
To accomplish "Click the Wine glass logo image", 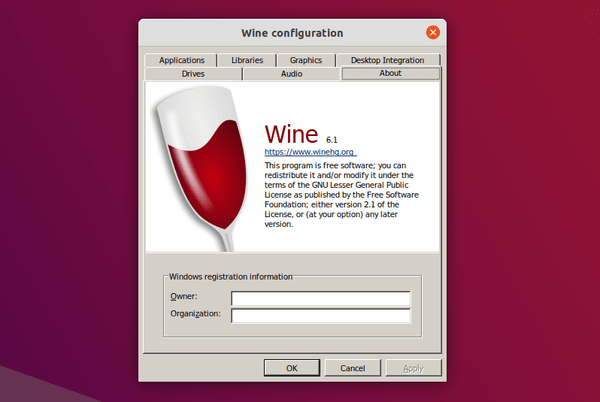I will [200, 168].
